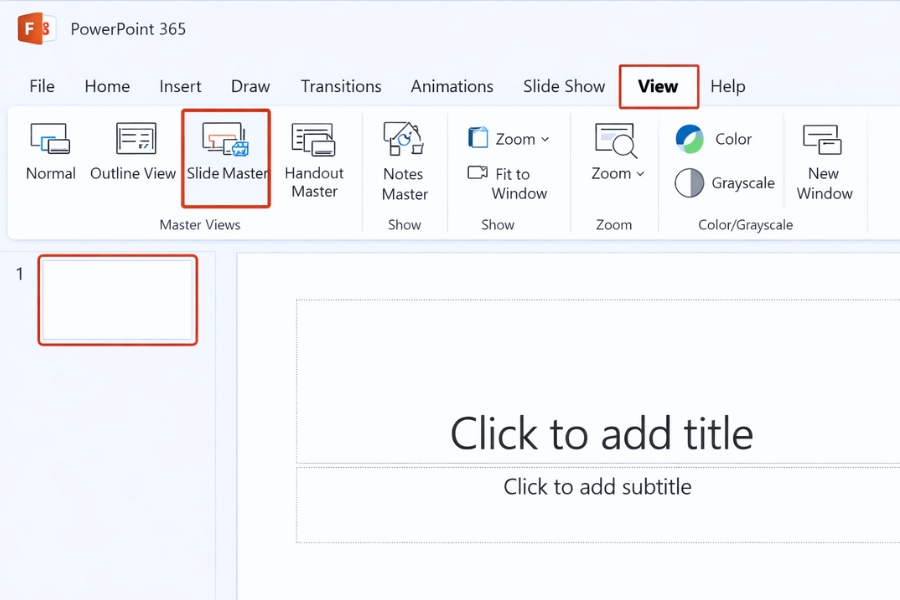Viewport: 900px width, 600px height.
Task: Open a New Window of the presentation
Action: 824,155
